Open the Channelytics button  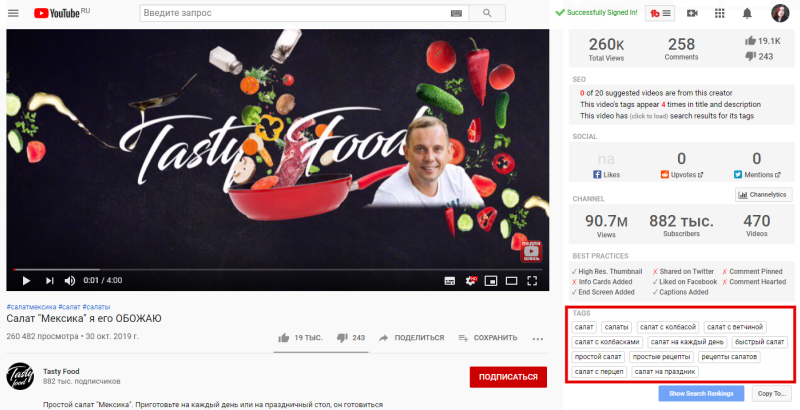coord(764,194)
